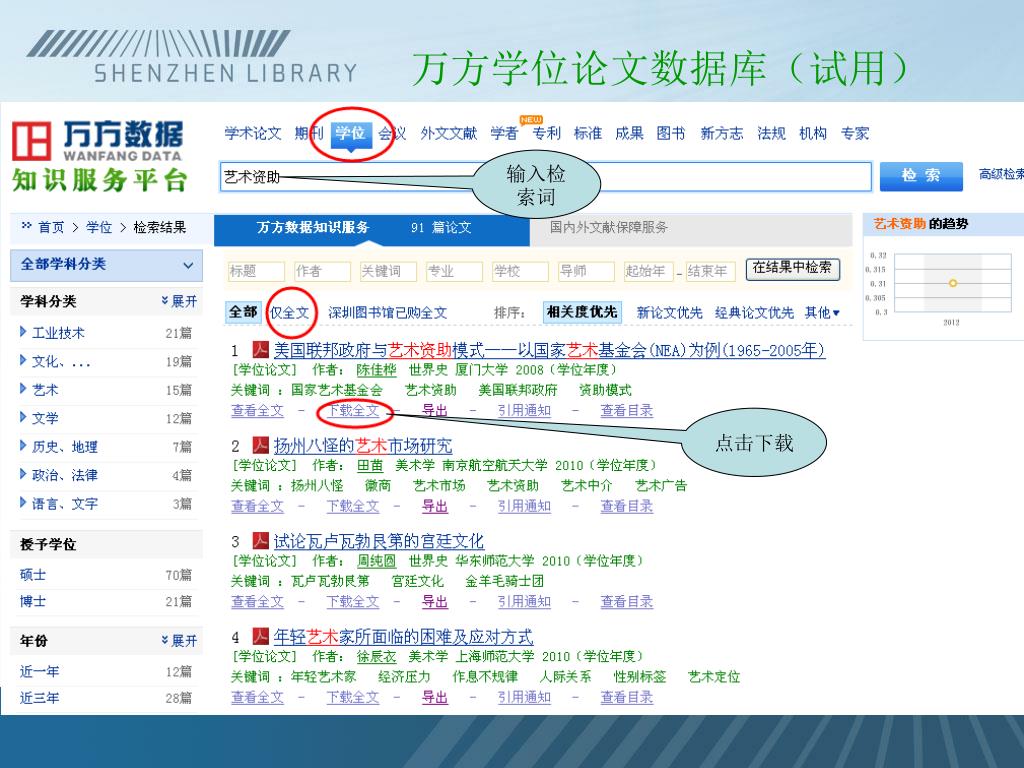The image size is (1024, 768).
Task: Open the 专家 tab
Action: [855, 133]
